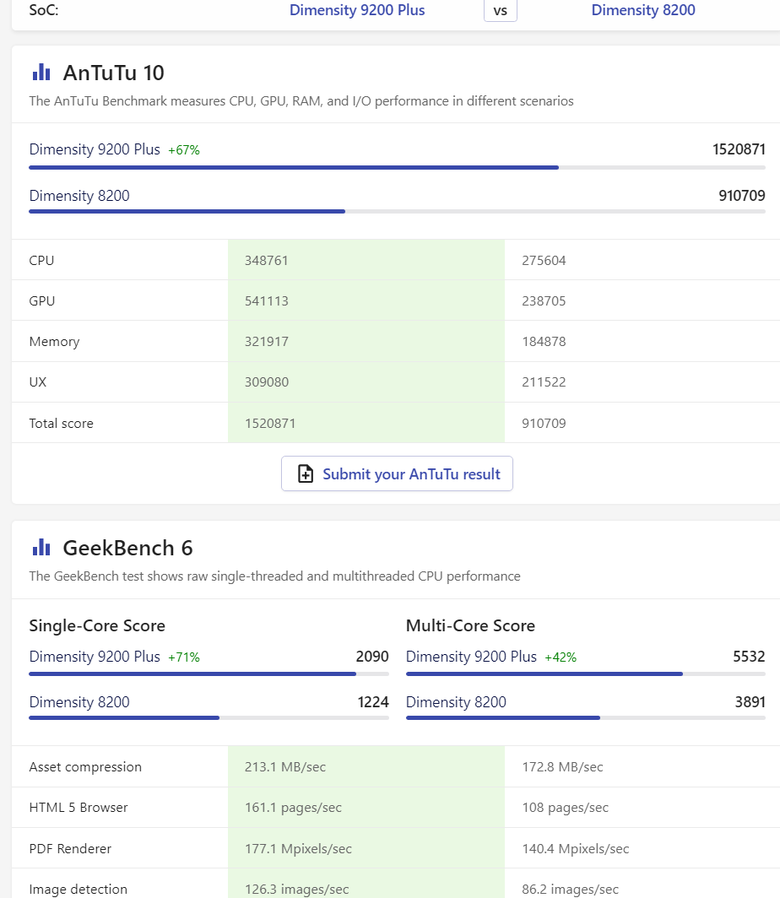780x898 pixels.
Task: Click the +71% single-core difference label
Action: [x=184, y=657]
